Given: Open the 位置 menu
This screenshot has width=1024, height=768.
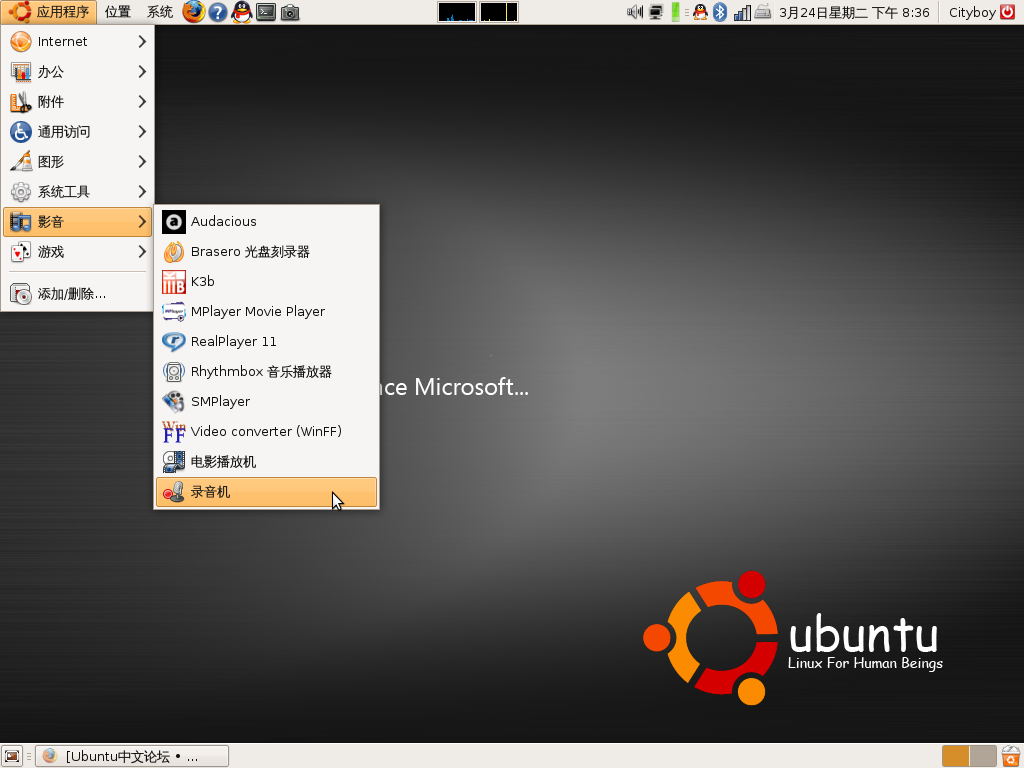Looking at the screenshot, I should pyautogui.click(x=118, y=12).
